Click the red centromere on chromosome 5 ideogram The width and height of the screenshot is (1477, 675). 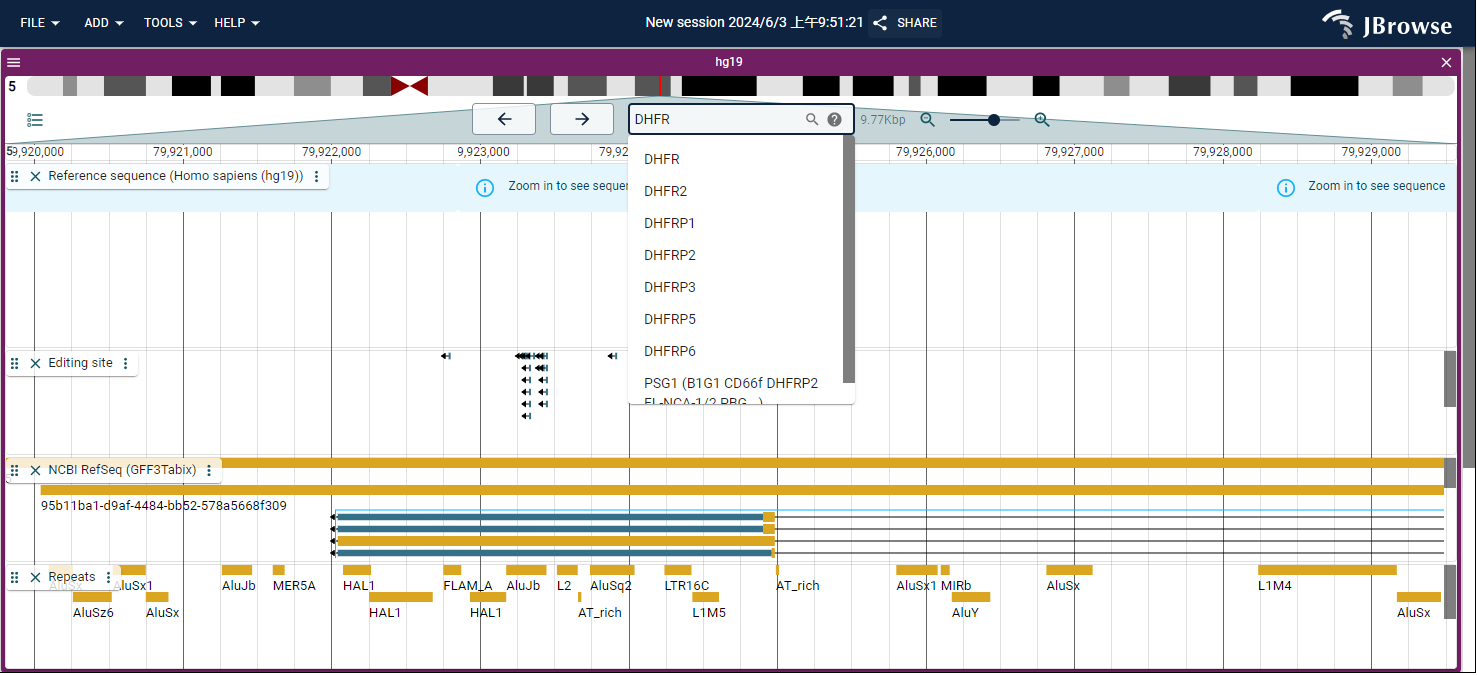pyautogui.click(x=409, y=86)
